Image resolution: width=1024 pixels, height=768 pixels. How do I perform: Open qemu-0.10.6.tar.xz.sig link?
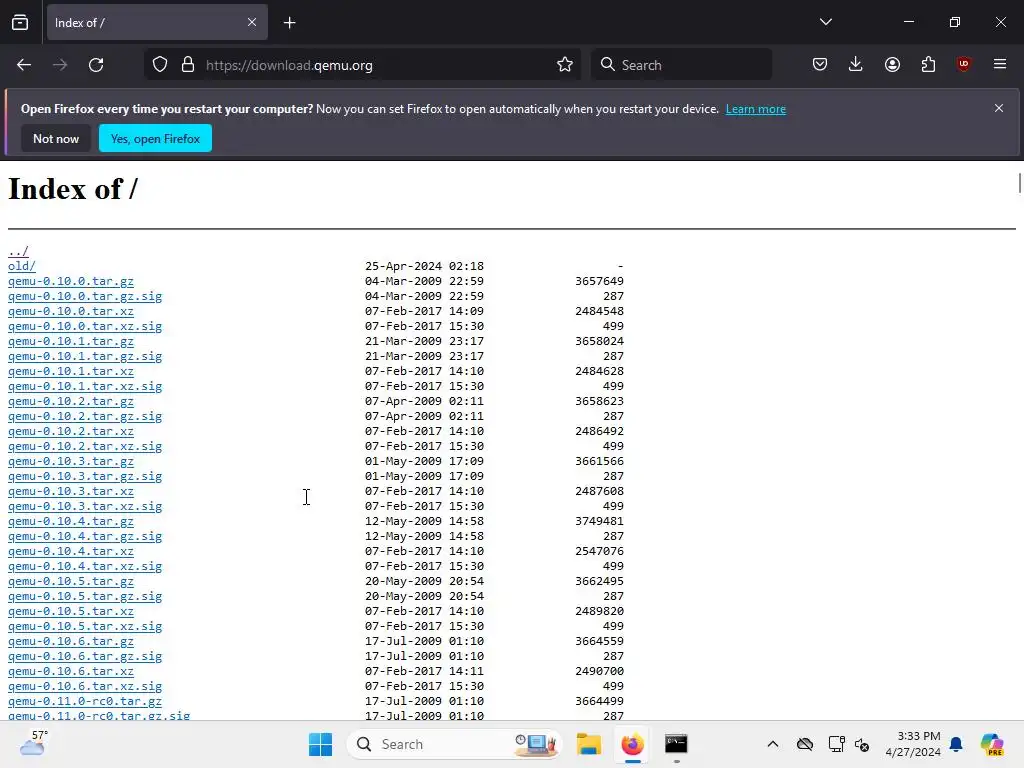tap(85, 686)
